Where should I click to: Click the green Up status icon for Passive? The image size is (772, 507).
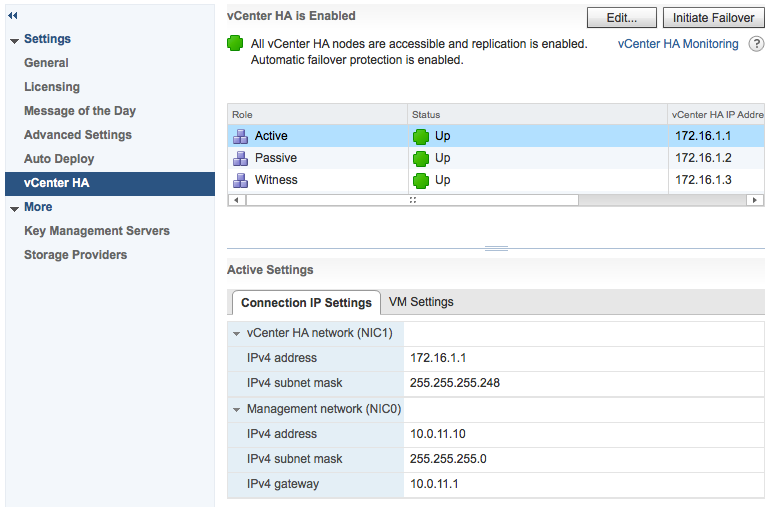(x=421, y=158)
